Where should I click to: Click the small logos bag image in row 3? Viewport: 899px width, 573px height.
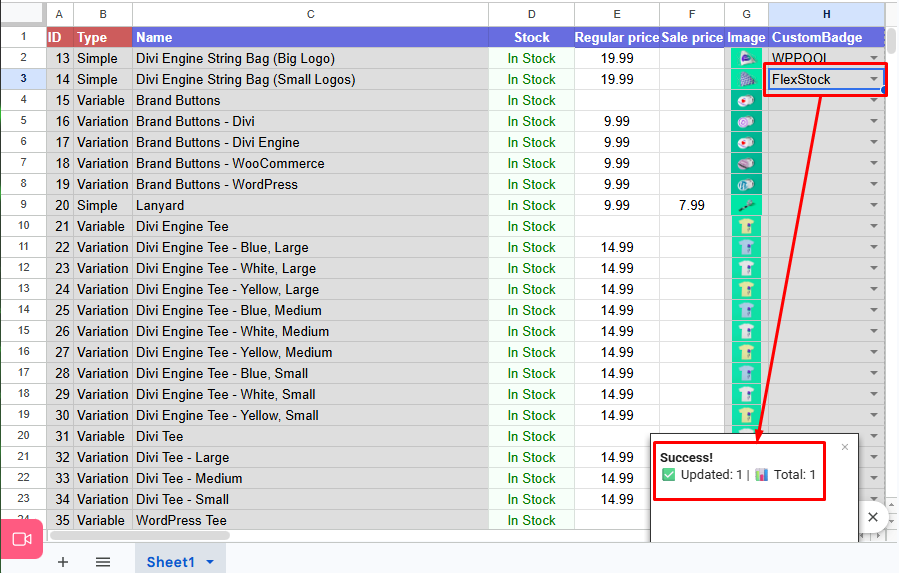coord(746,79)
